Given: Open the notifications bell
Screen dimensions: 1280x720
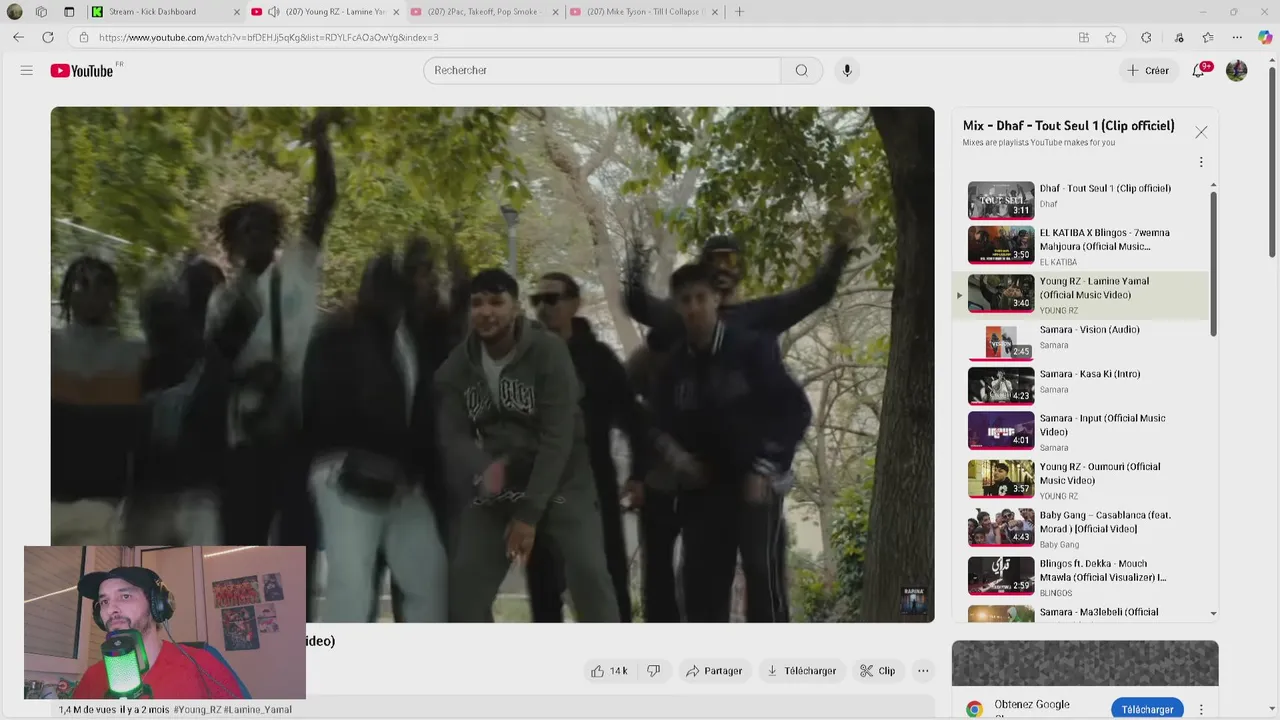Looking at the screenshot, I should coord(1198,71).
